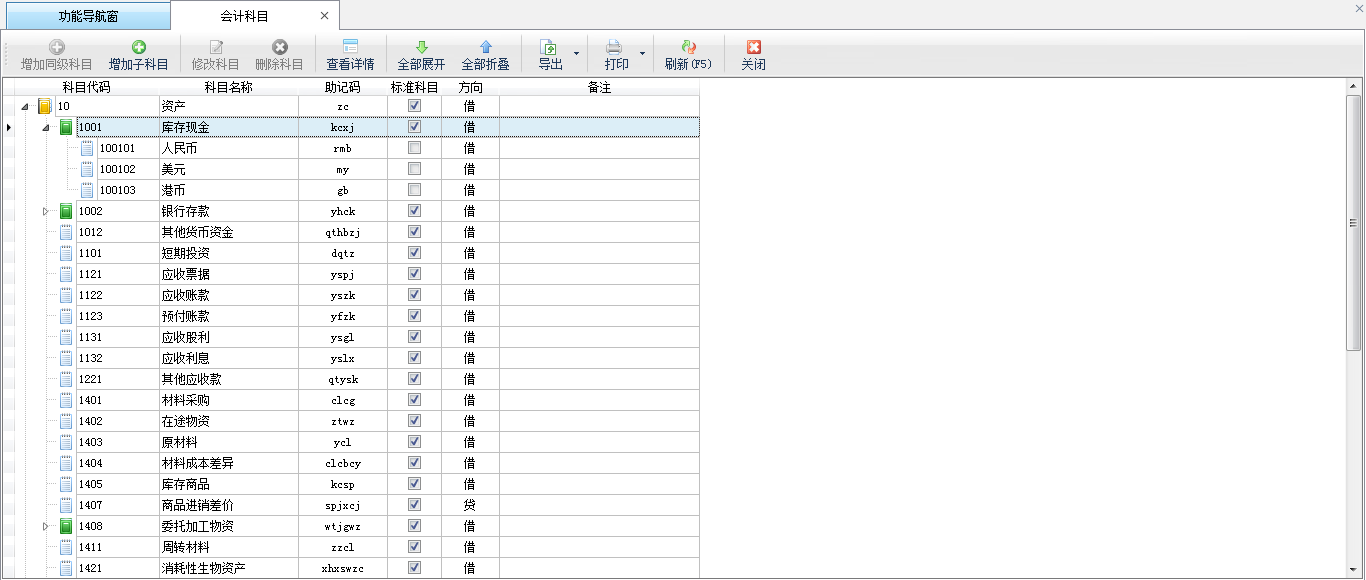This screenshot has width=1366, height=580.
Task: Expand all rows with 全部展开
Action: tap(421, 48)
